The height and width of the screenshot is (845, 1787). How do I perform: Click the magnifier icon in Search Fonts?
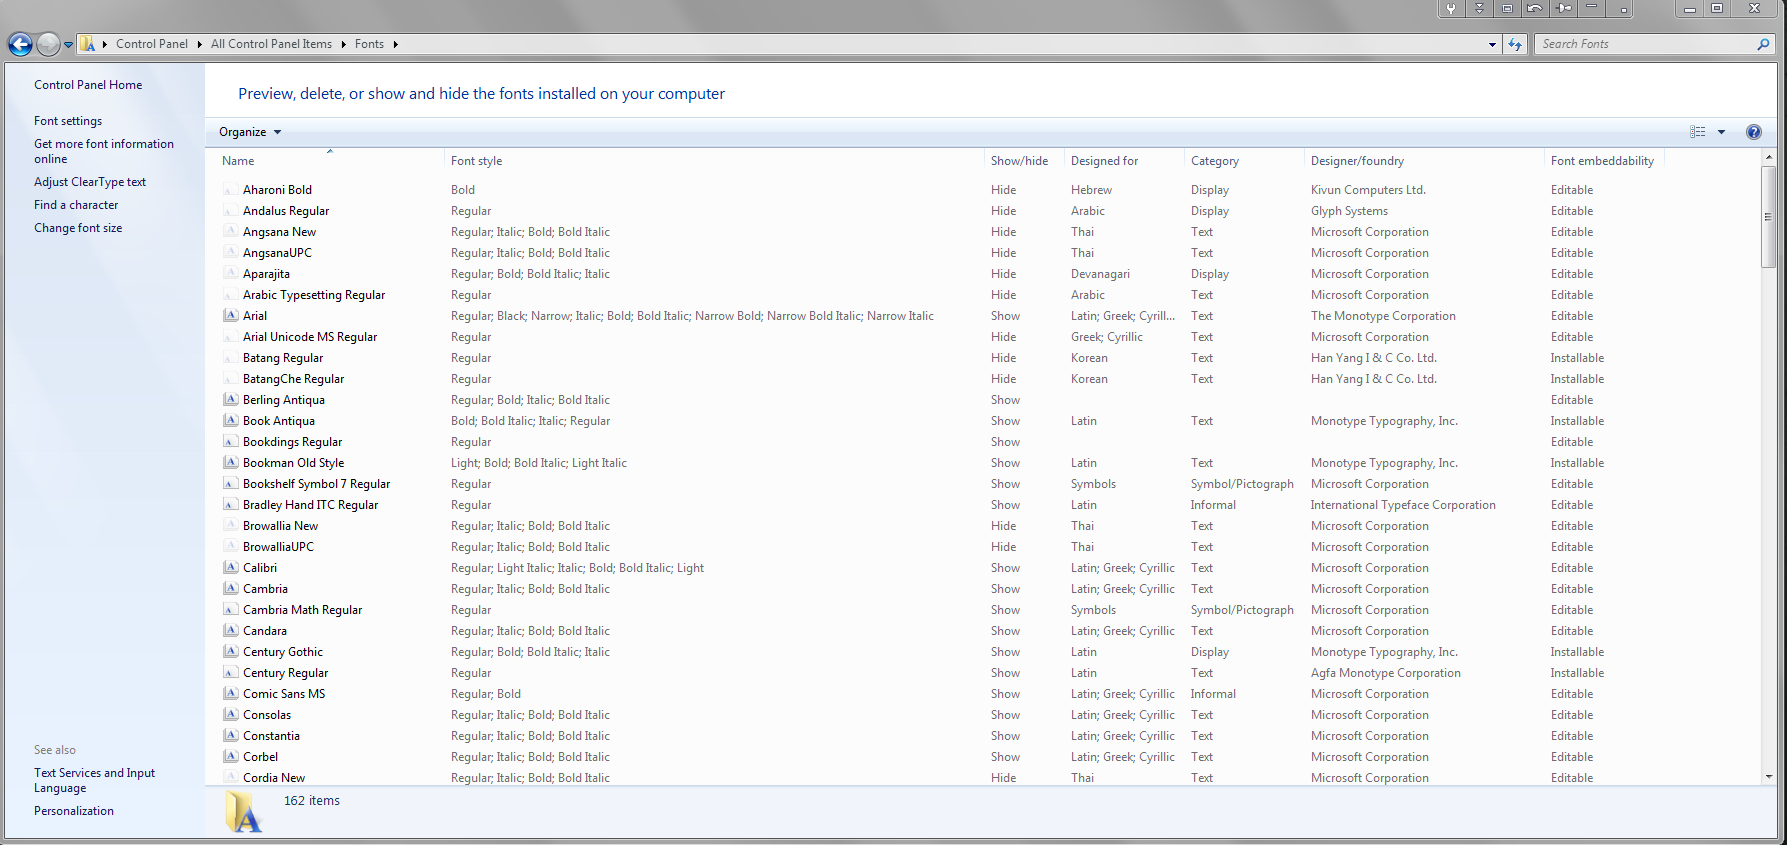(1763, 44)
